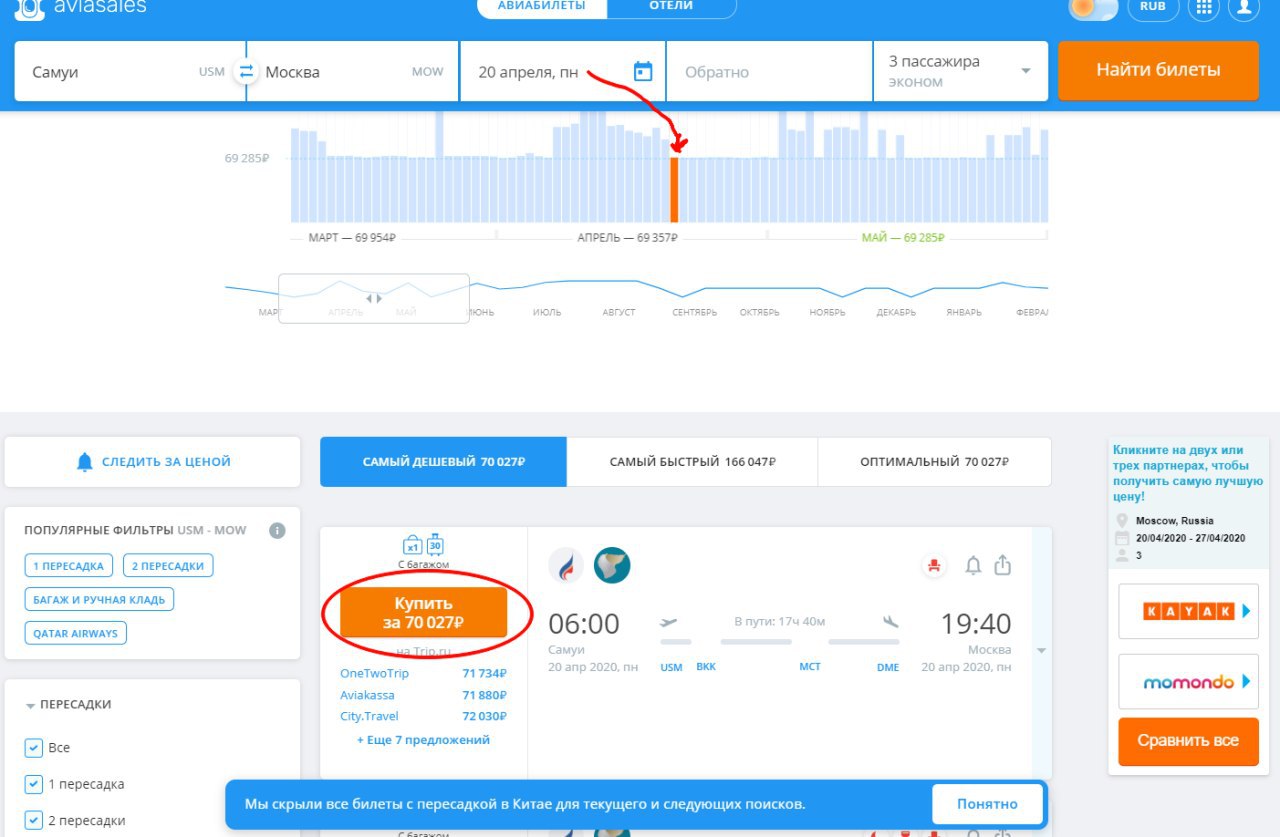Open the momondo partner option
1280x837 pixels.
(x=1188, y=682)
